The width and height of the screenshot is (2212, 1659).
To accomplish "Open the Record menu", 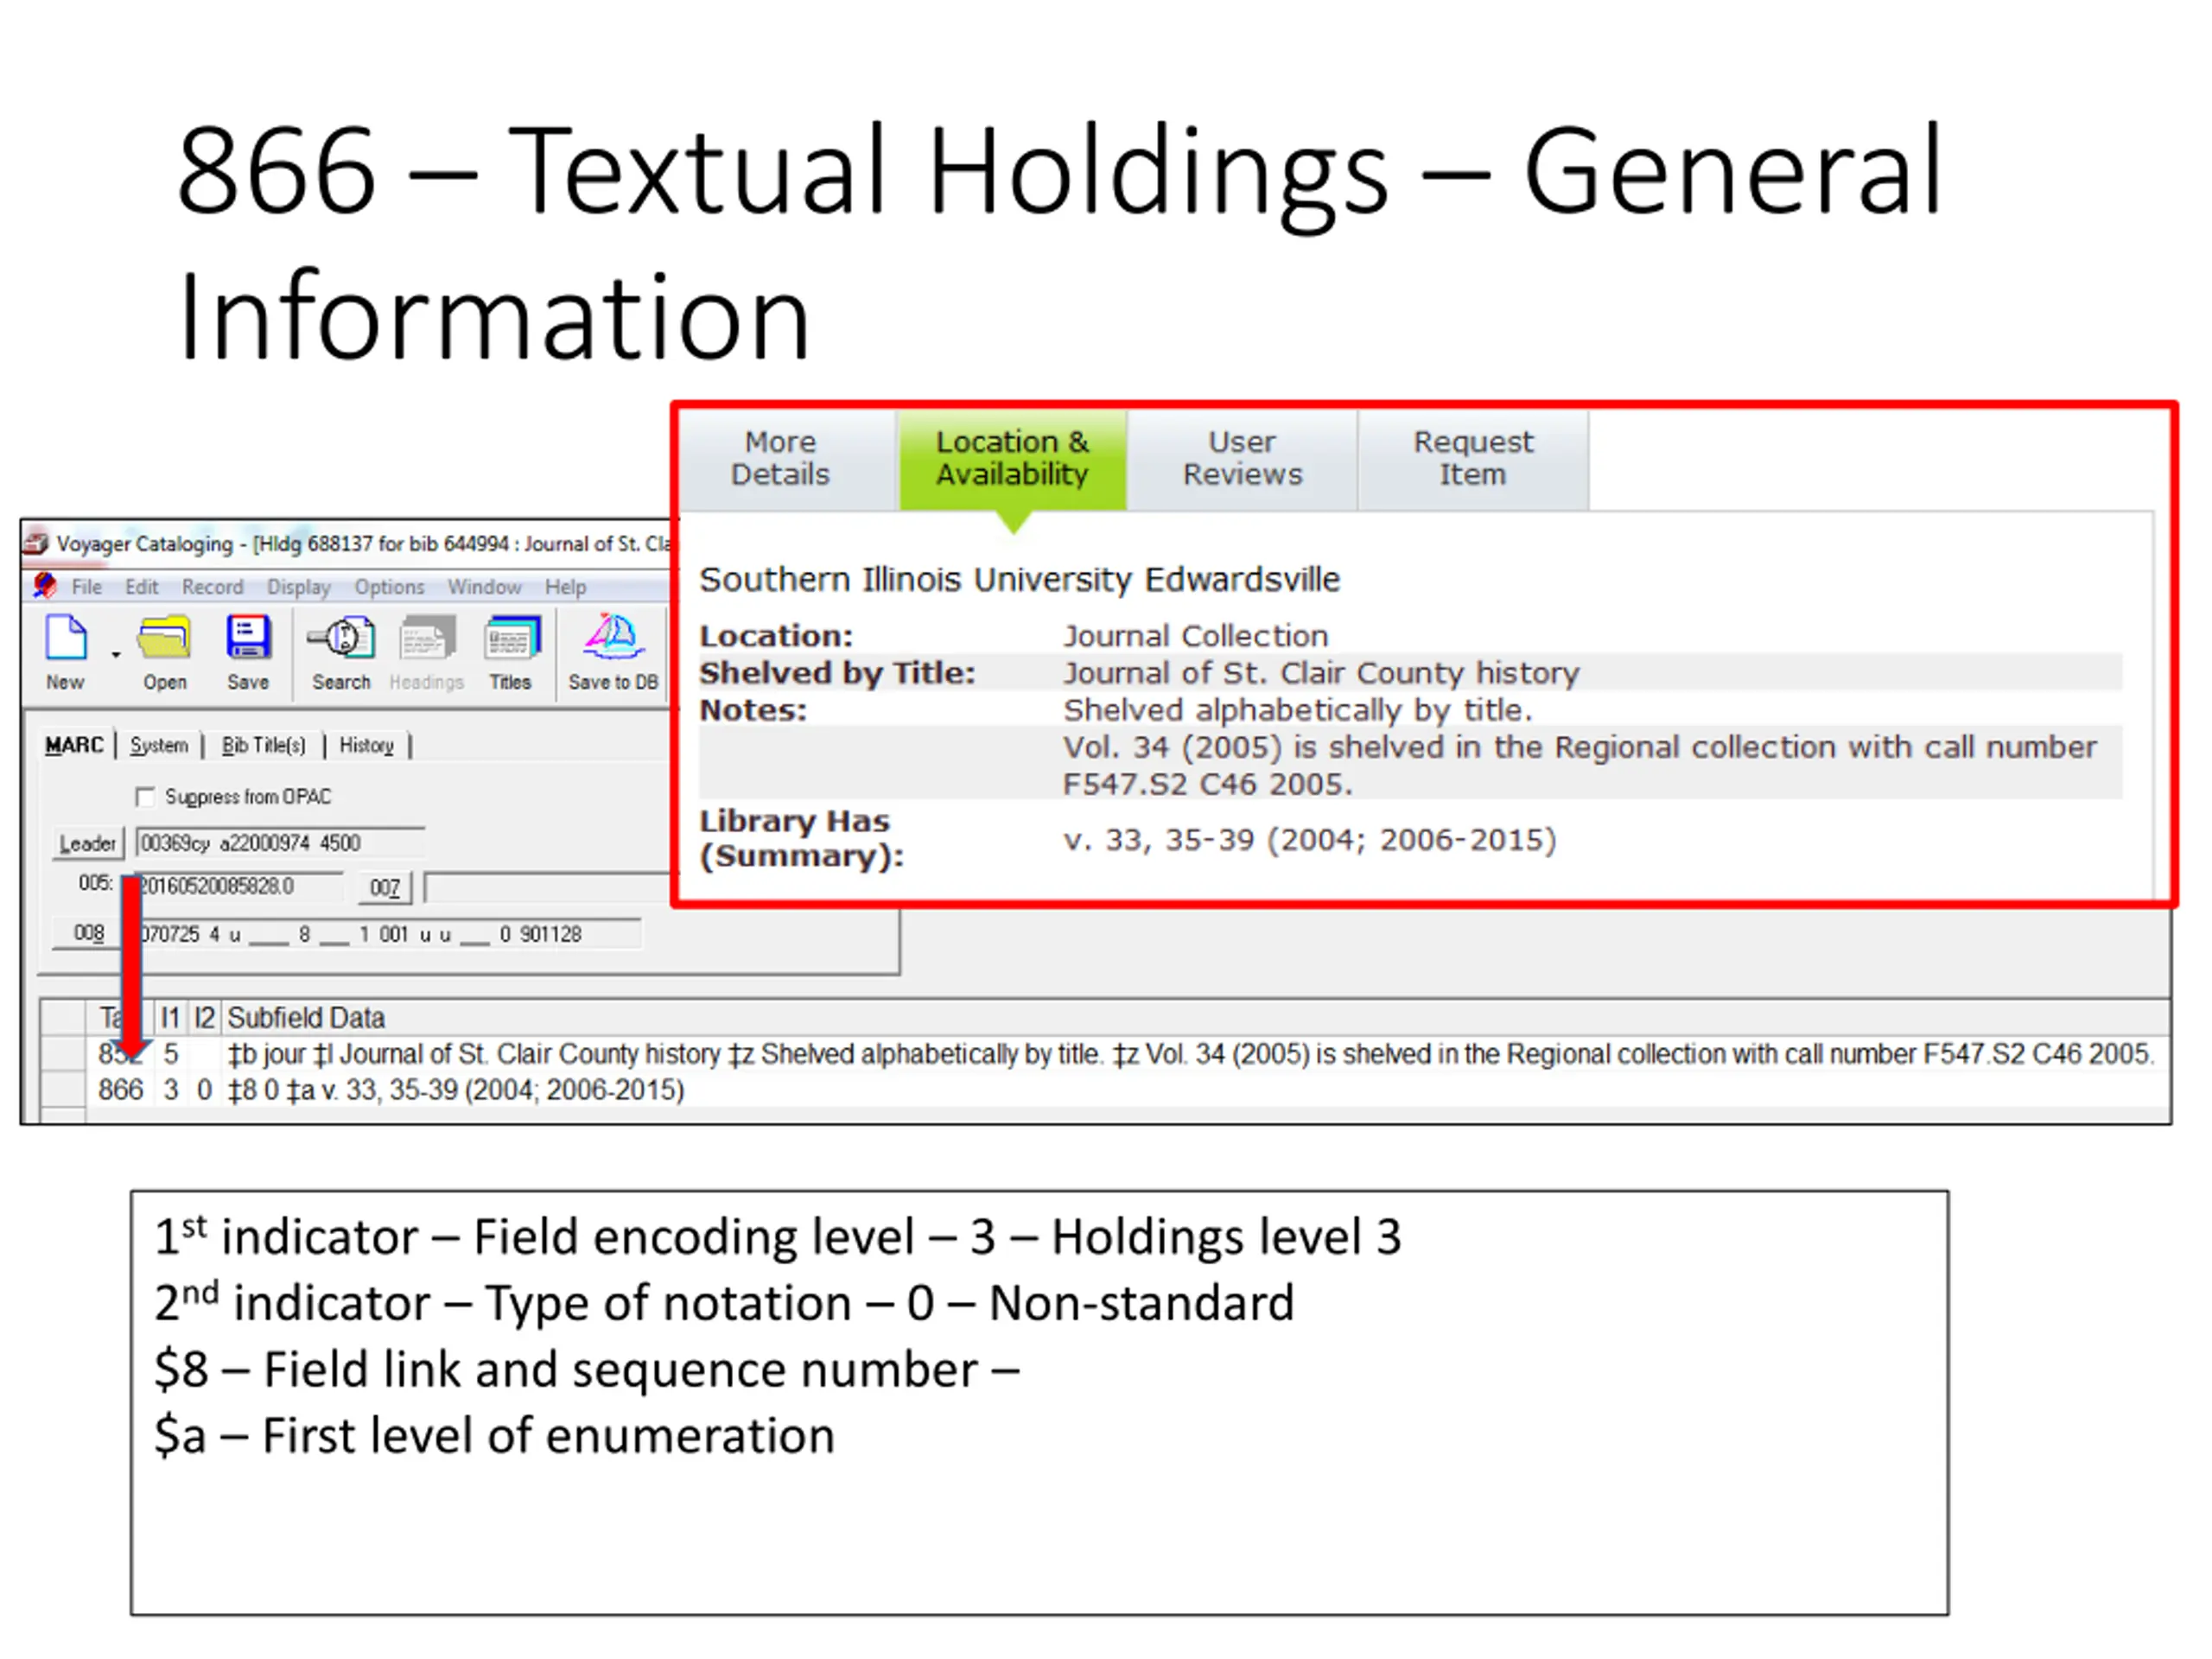I will coord(212,587).
